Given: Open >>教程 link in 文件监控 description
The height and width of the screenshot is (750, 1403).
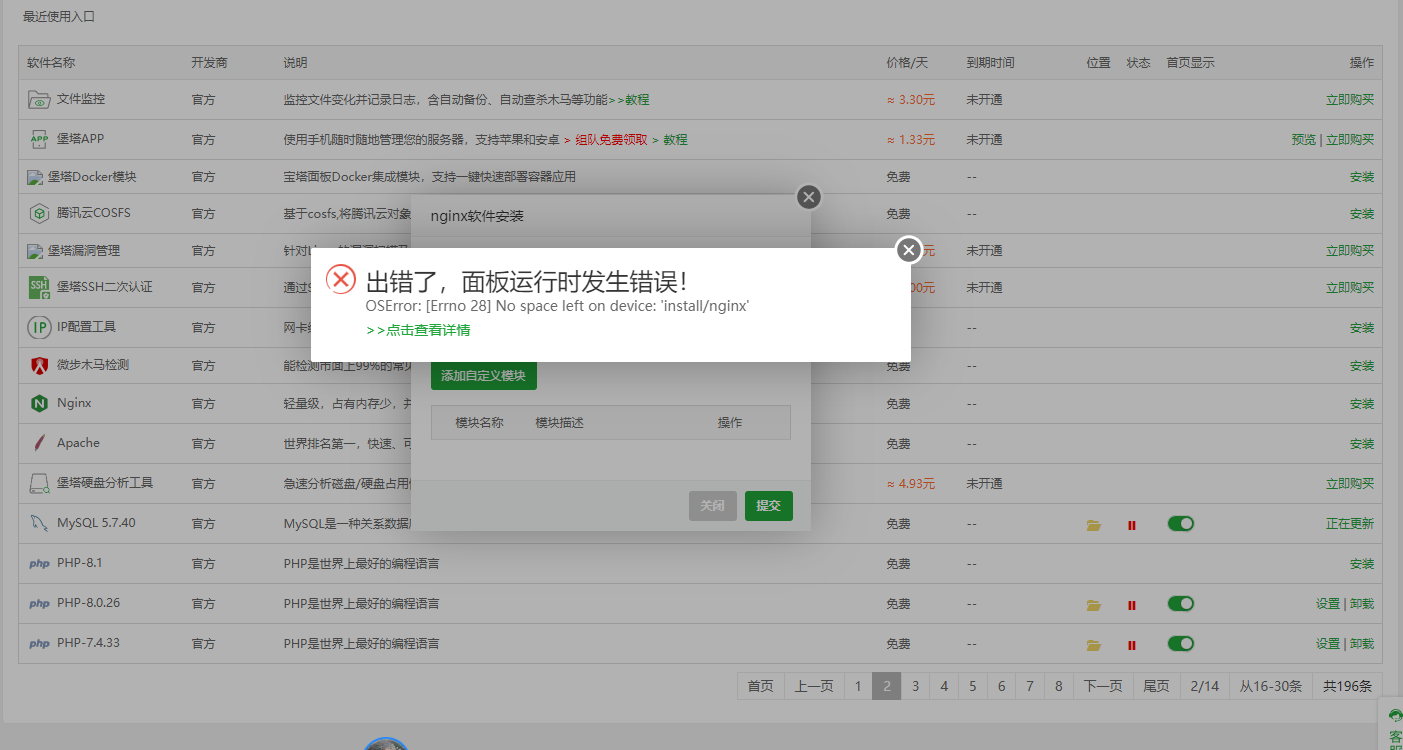Looking at the screenshot, I should click(629, 100).
